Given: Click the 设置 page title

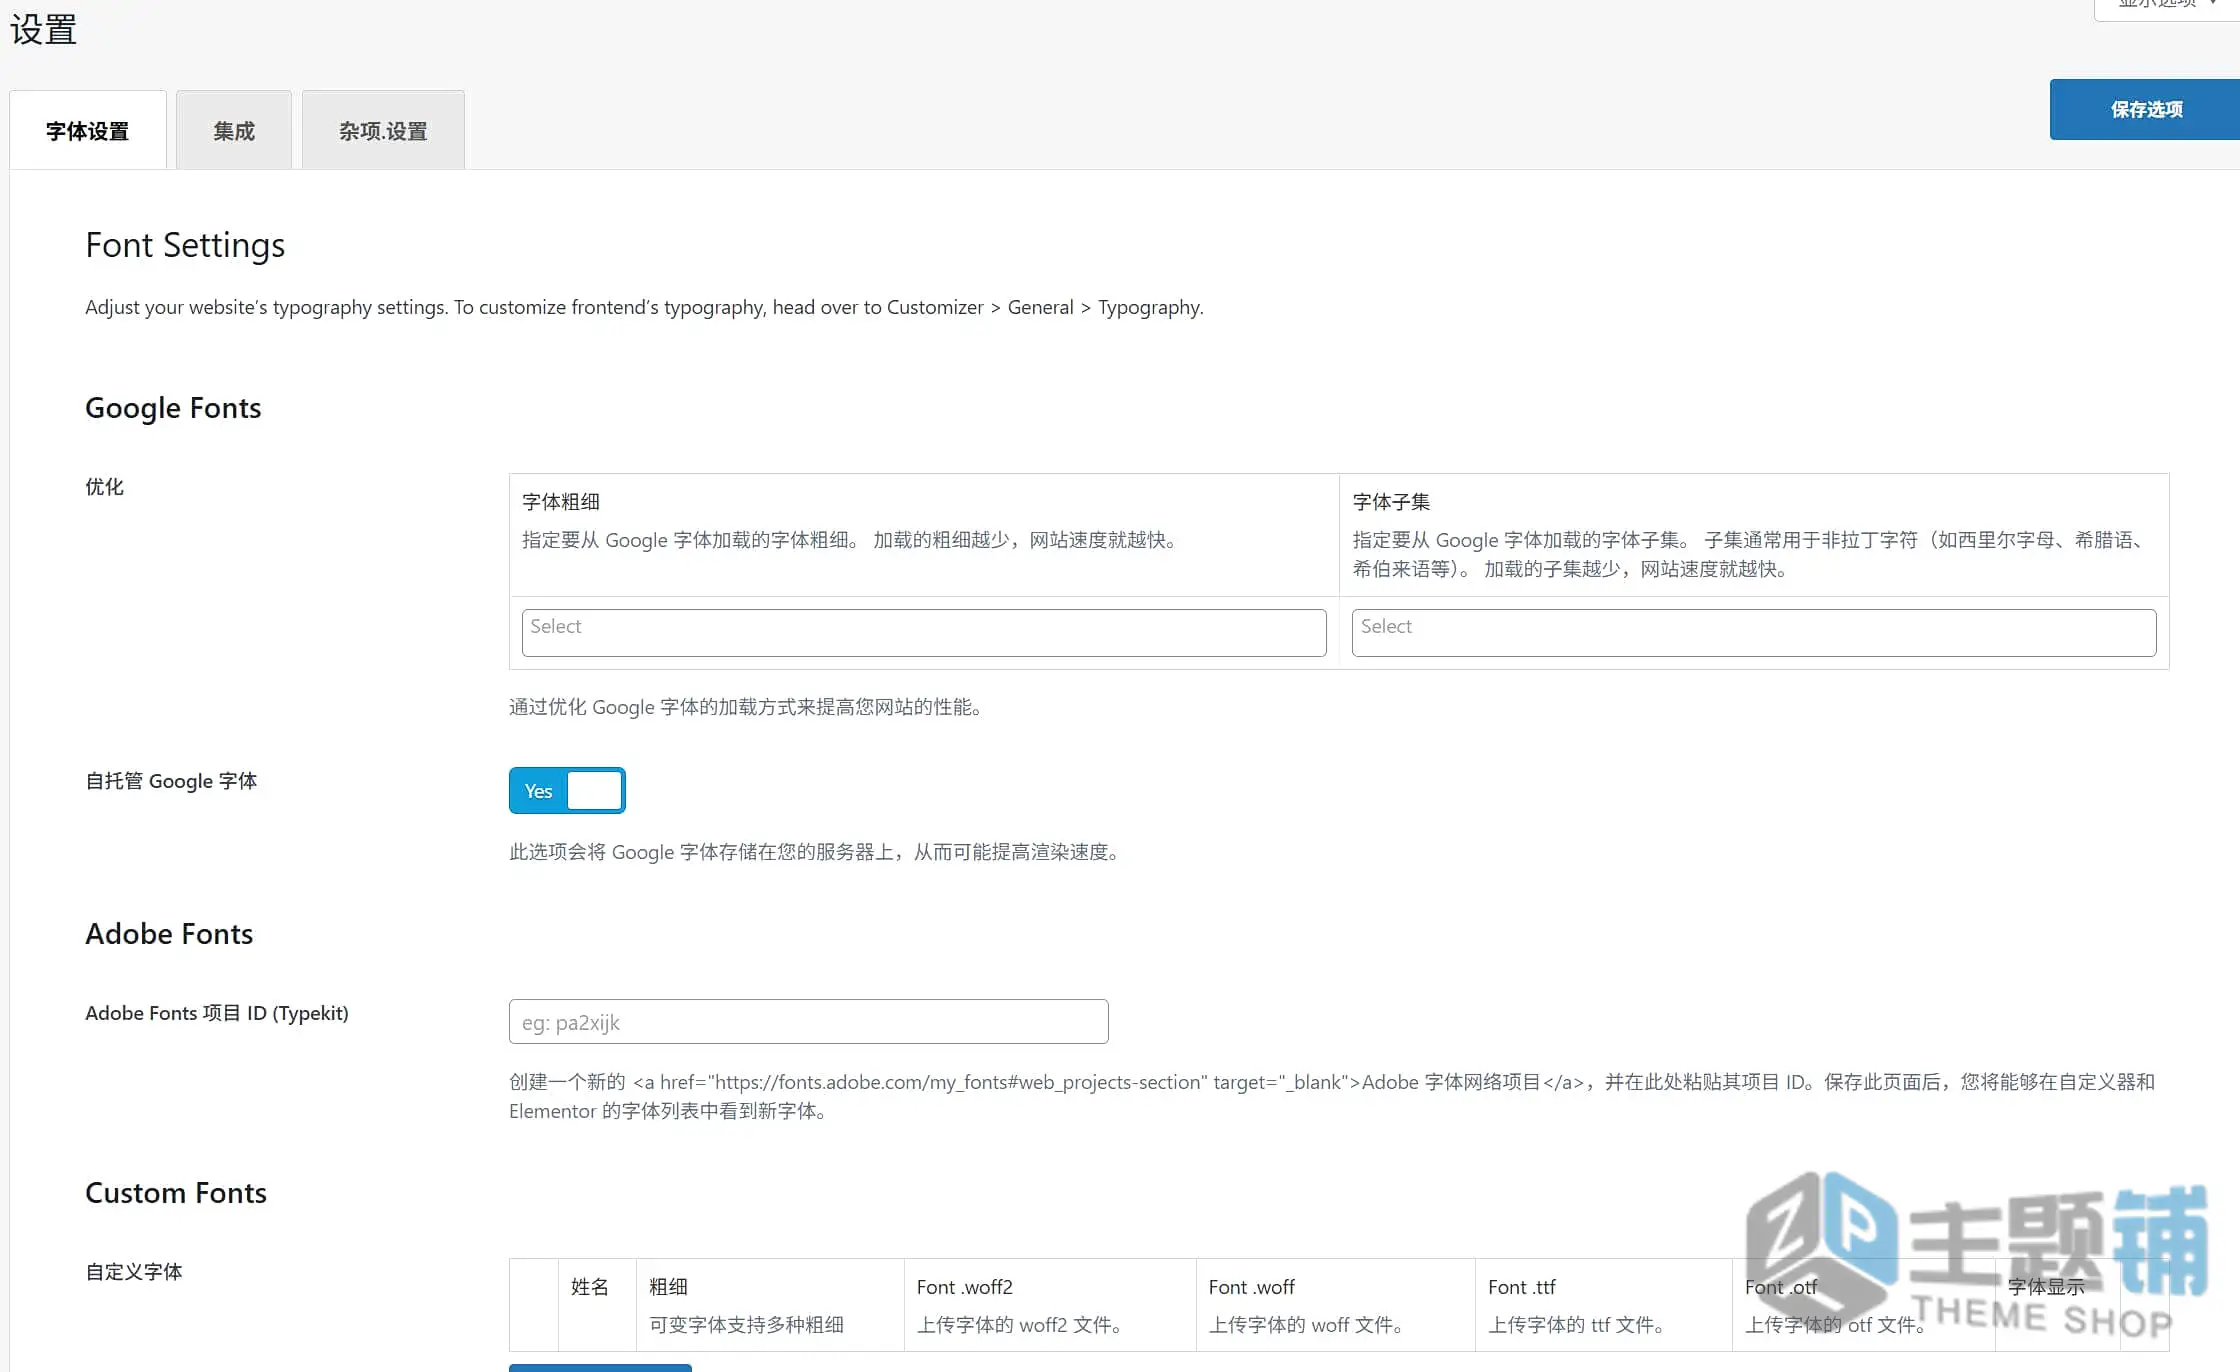Looking at the screenshot, I should point(43,29).
